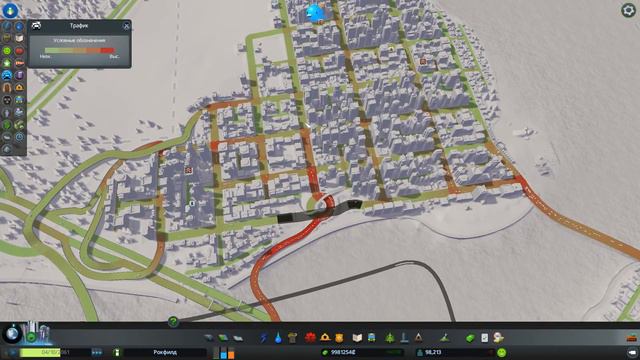640x360 pixels.
Task: Open the Districts tool menu
Action: 238,338
